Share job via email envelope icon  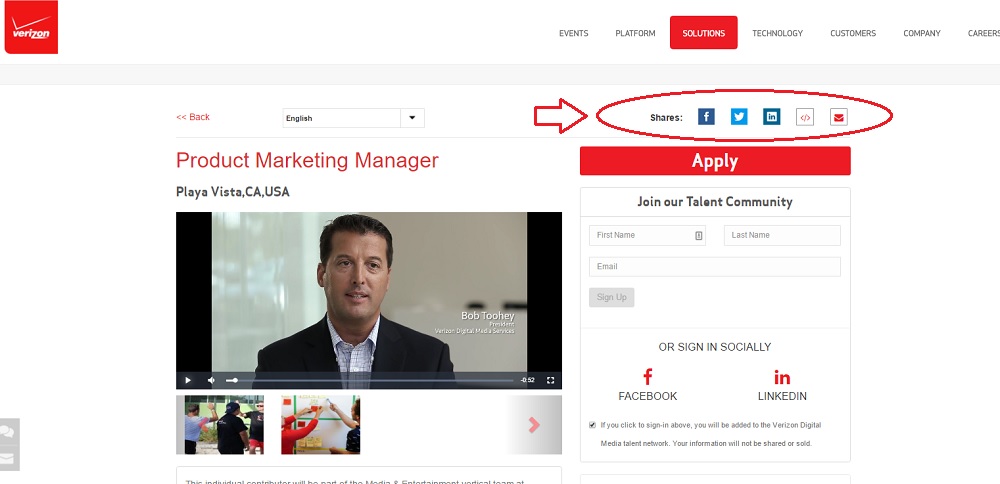coord(839,117)
